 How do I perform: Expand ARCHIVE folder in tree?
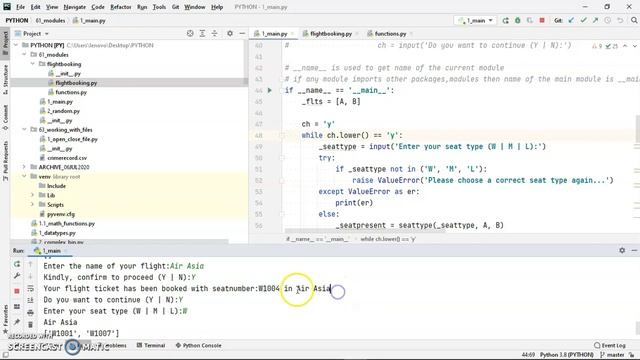(x=24, y=167)
